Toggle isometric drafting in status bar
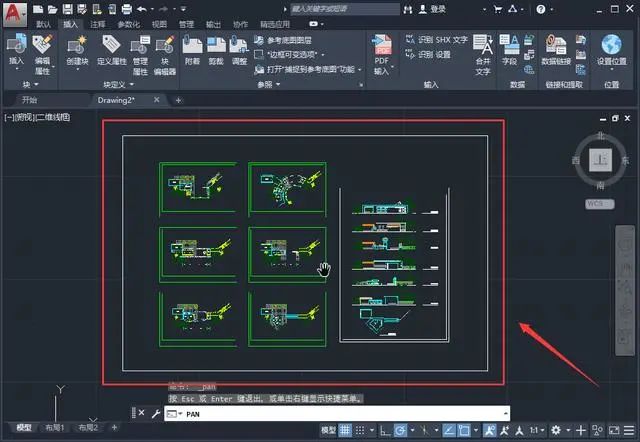 click(424, 430)
